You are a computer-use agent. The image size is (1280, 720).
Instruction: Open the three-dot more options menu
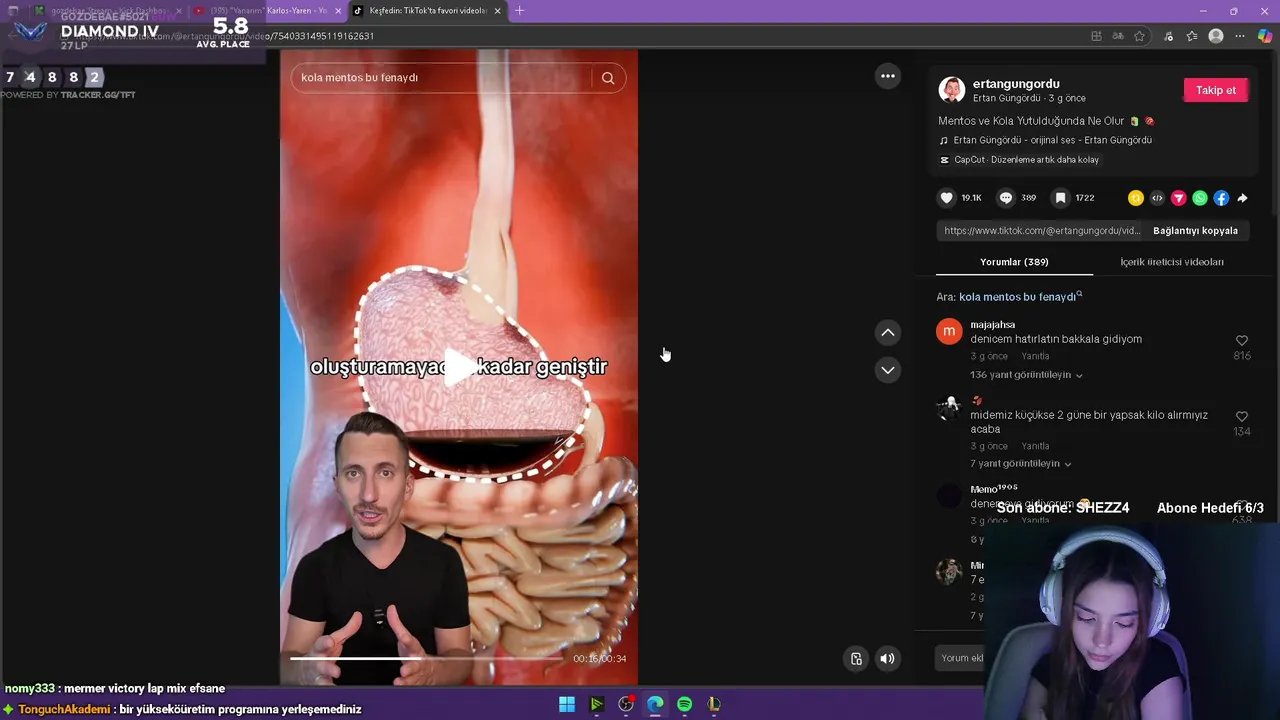[x=887, y=76]
